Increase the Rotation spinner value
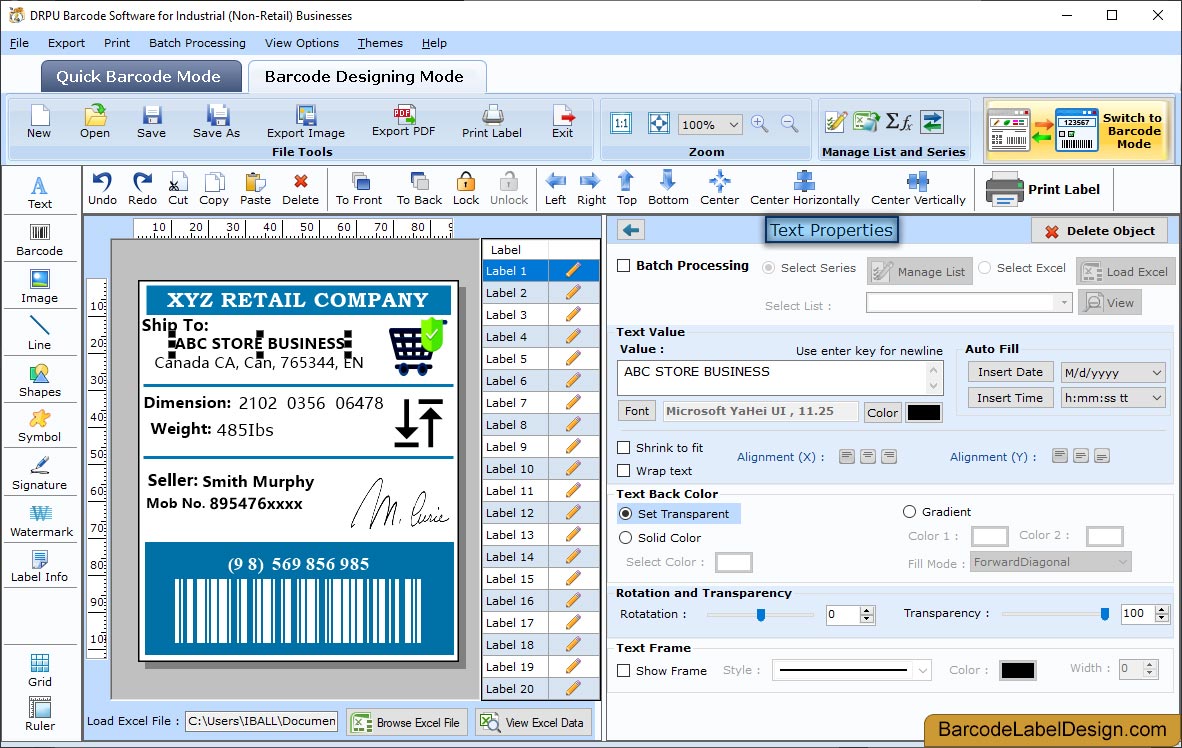 click(x=867, y=610)
